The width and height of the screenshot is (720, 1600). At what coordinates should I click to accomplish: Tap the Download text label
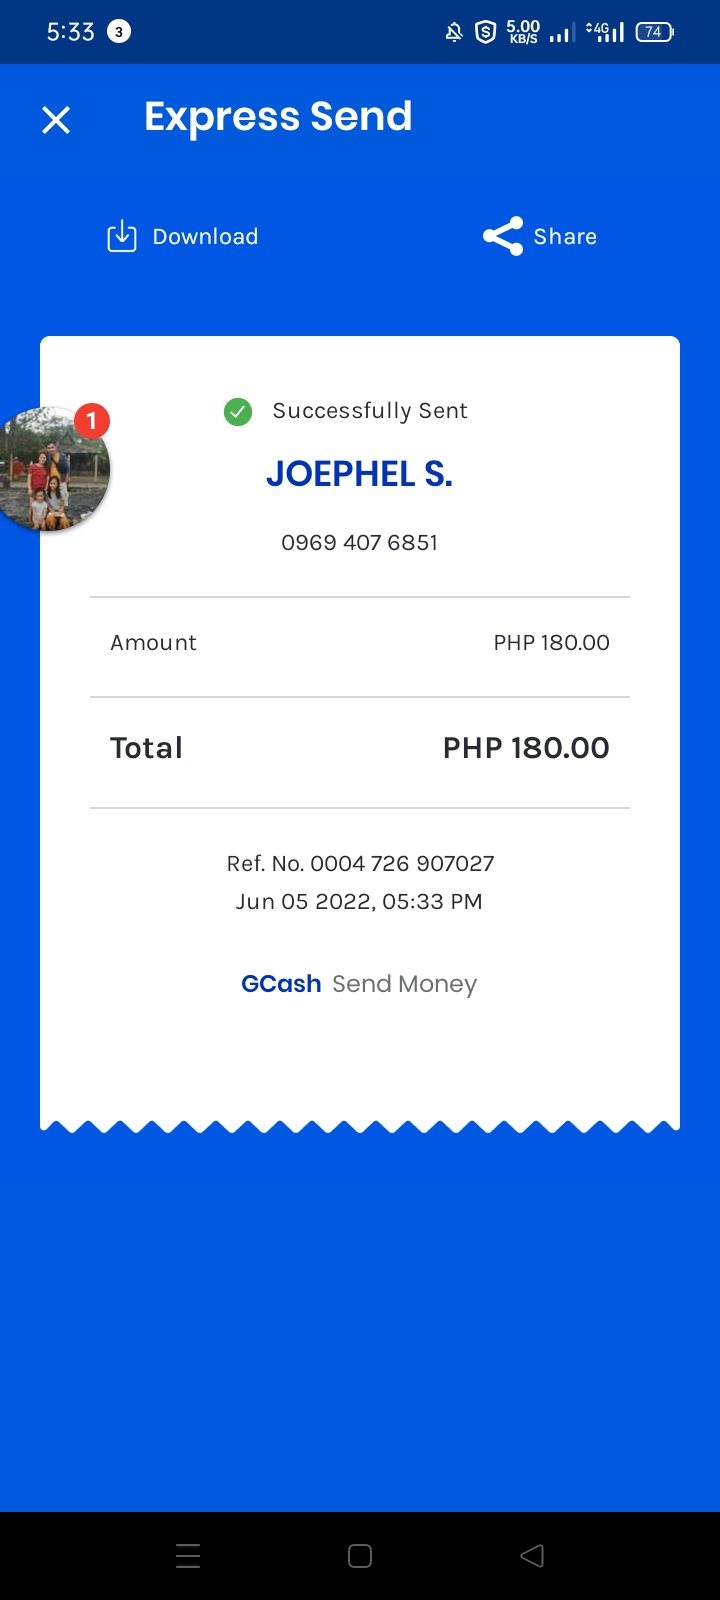click(x=205, y=237)
